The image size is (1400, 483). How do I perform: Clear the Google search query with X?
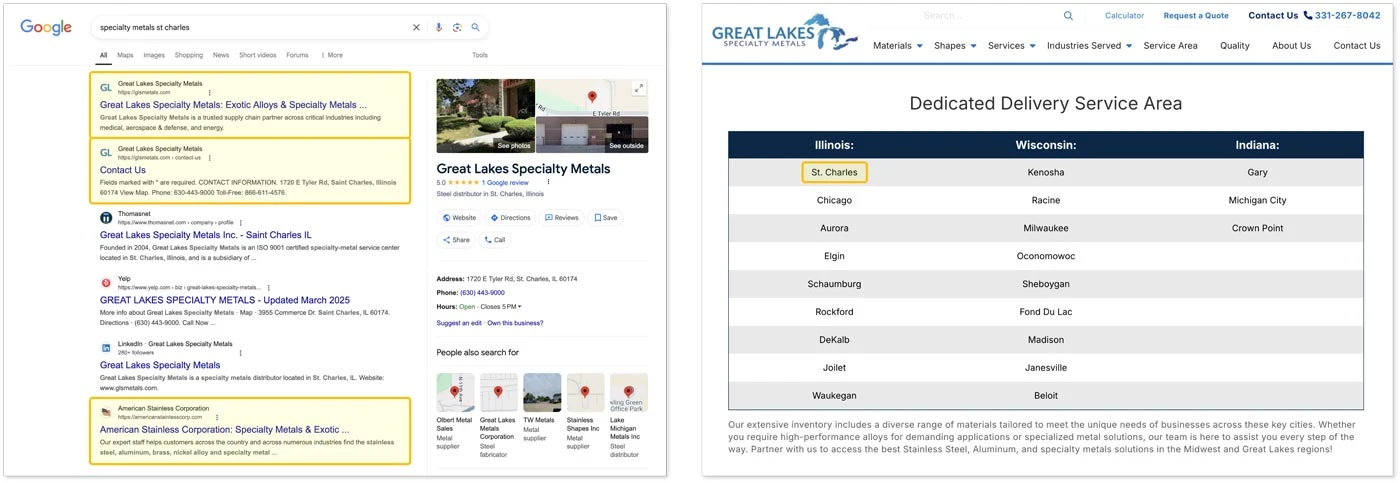click(x=417, y=27)
